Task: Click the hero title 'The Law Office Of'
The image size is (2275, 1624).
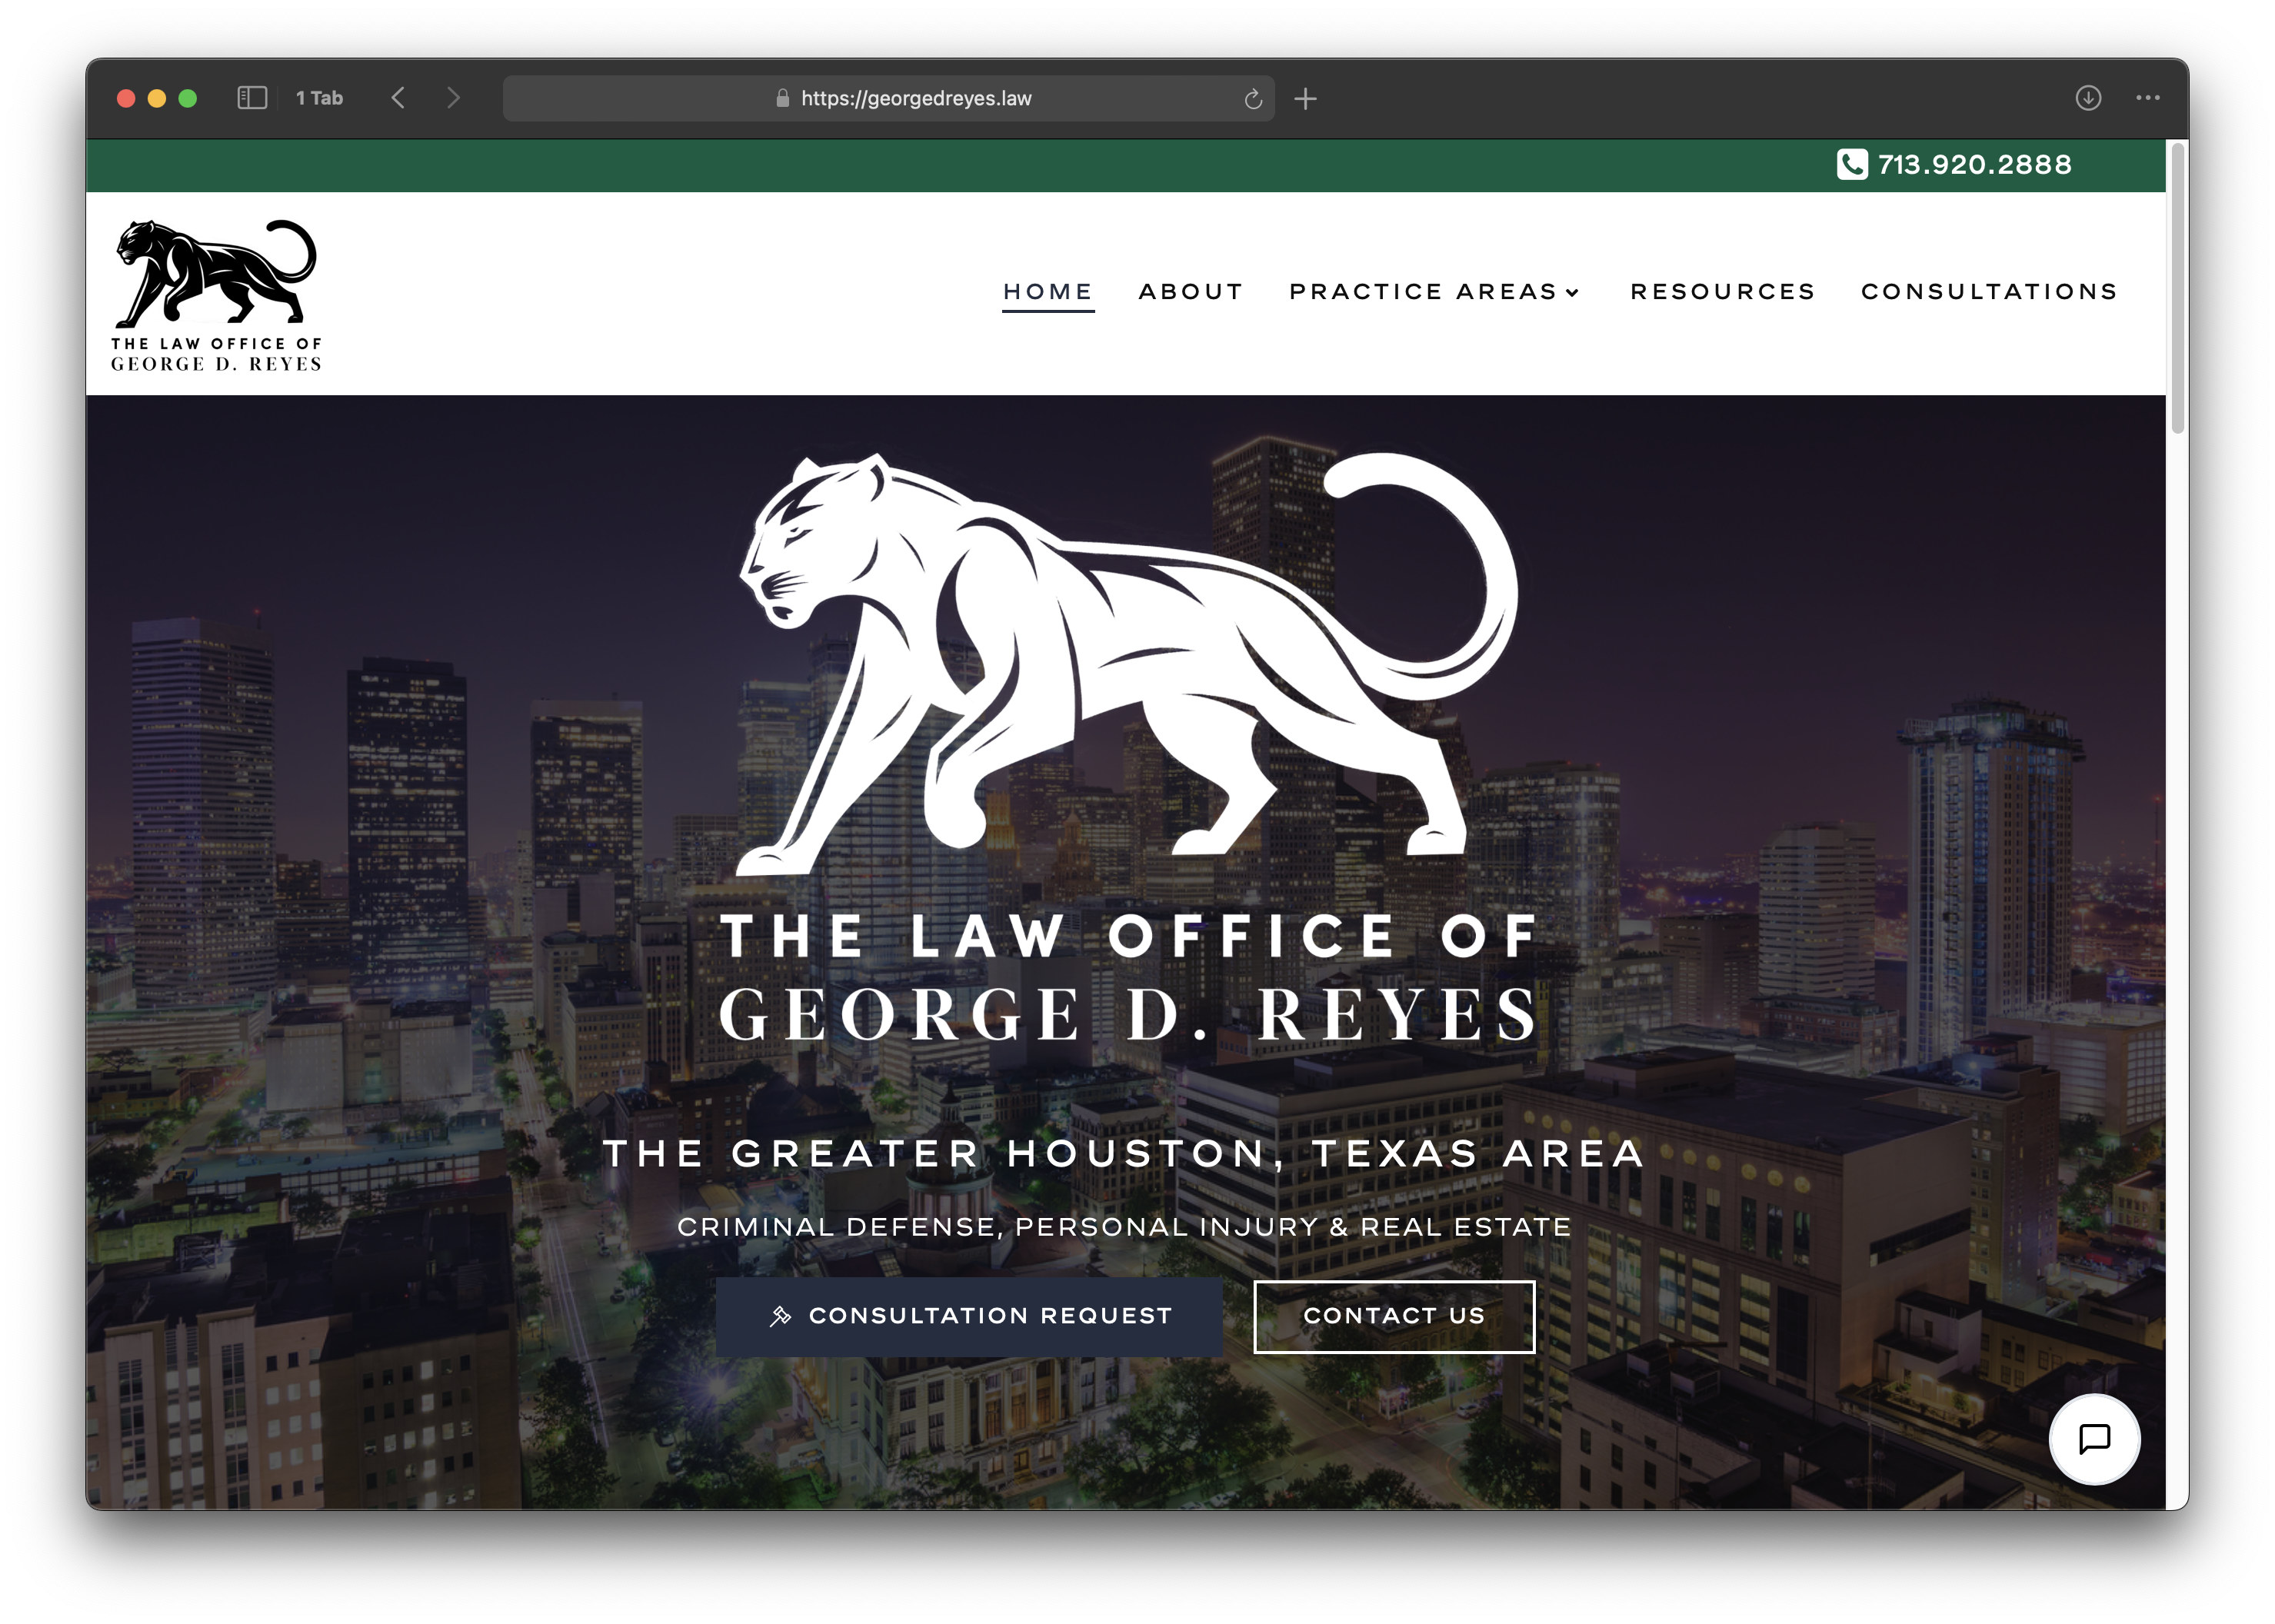Action: 1129,936
